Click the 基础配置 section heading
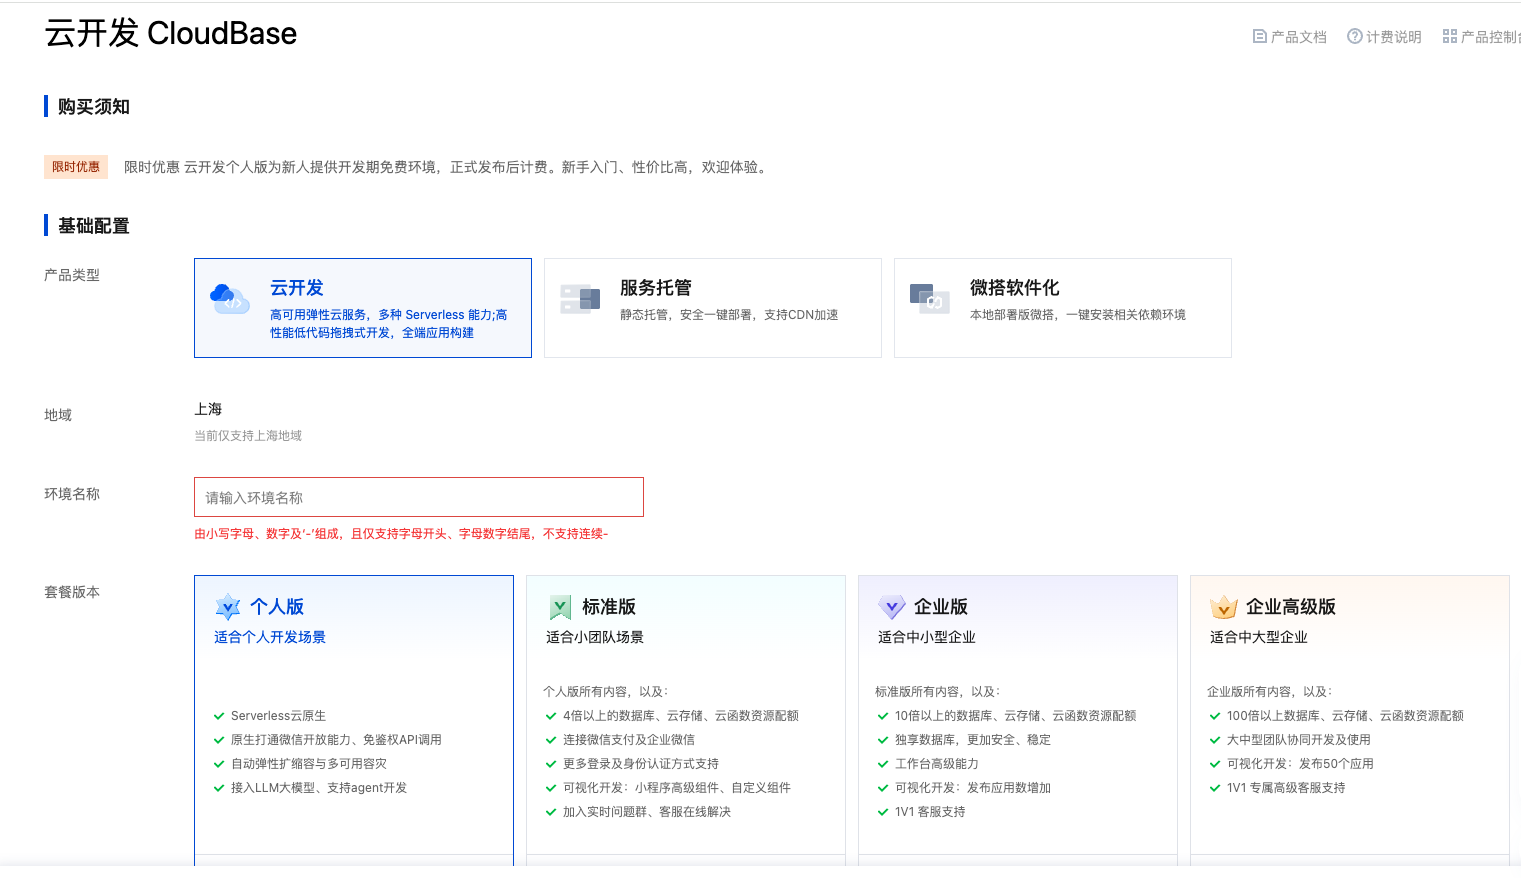 click(x=94, y=226)
